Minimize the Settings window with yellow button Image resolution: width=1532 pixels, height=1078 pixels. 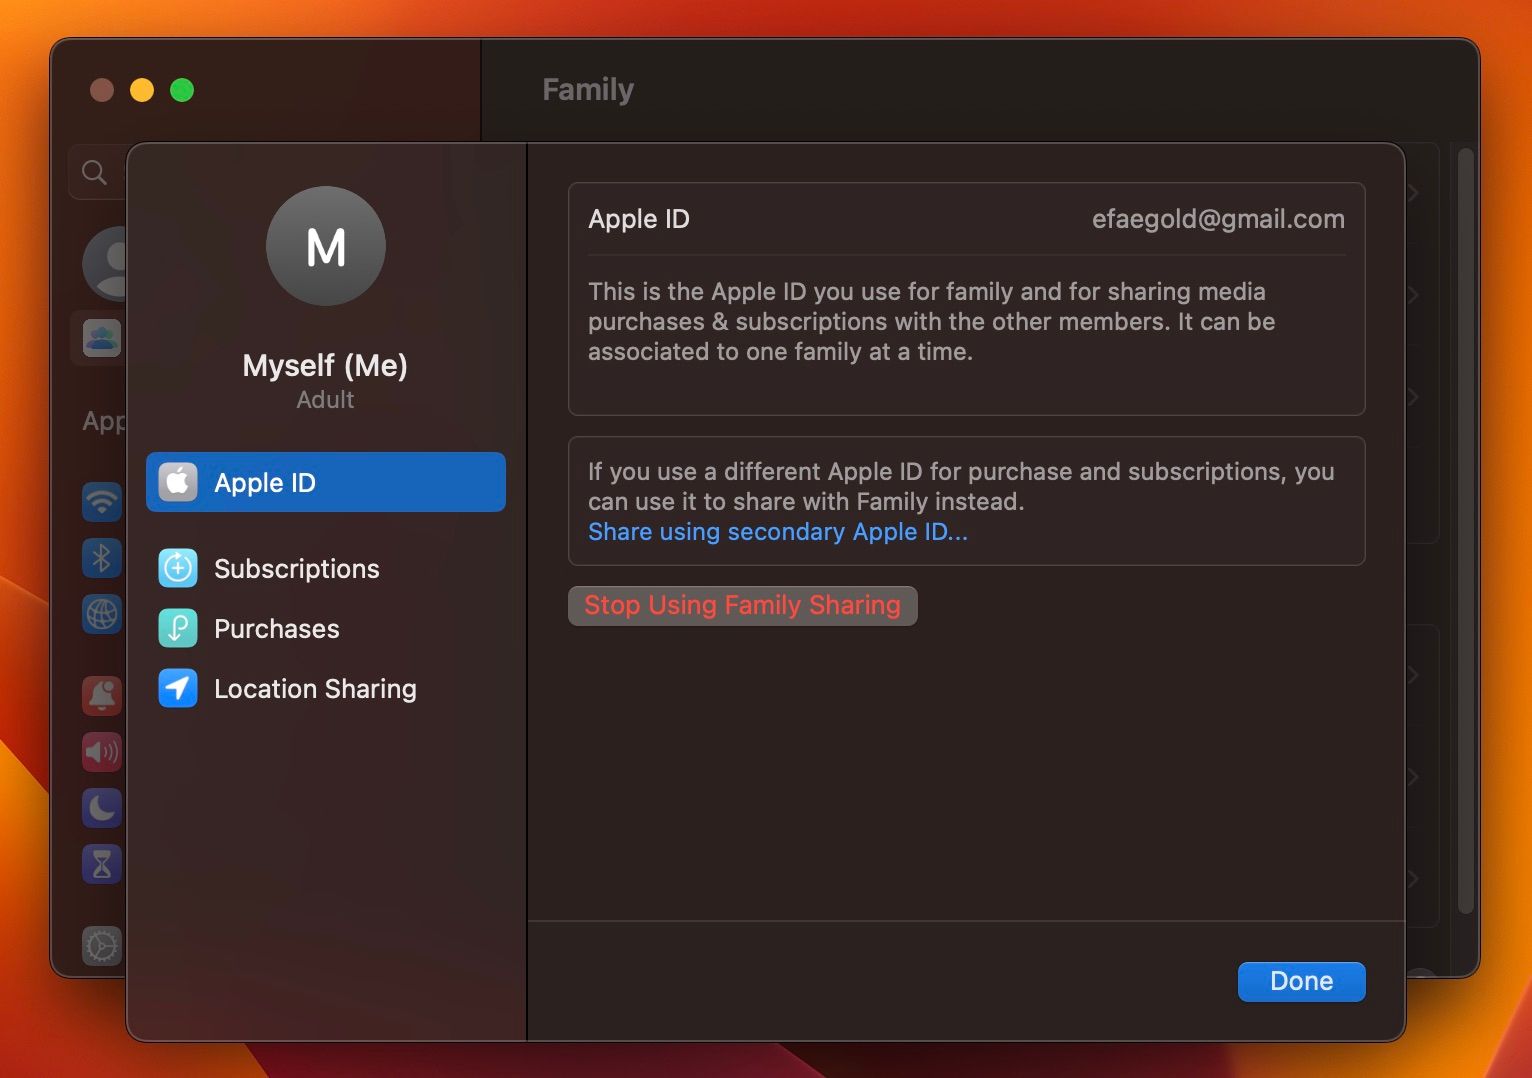coord(142,90)
